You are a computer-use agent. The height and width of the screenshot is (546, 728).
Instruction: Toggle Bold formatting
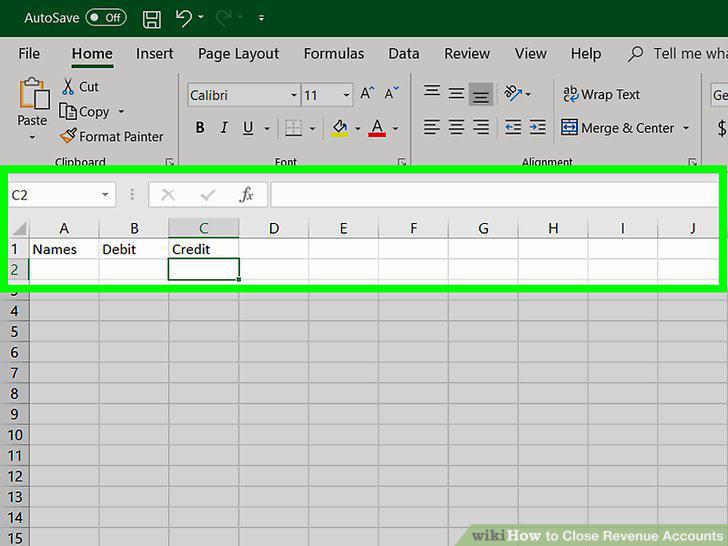coord(200,128)
